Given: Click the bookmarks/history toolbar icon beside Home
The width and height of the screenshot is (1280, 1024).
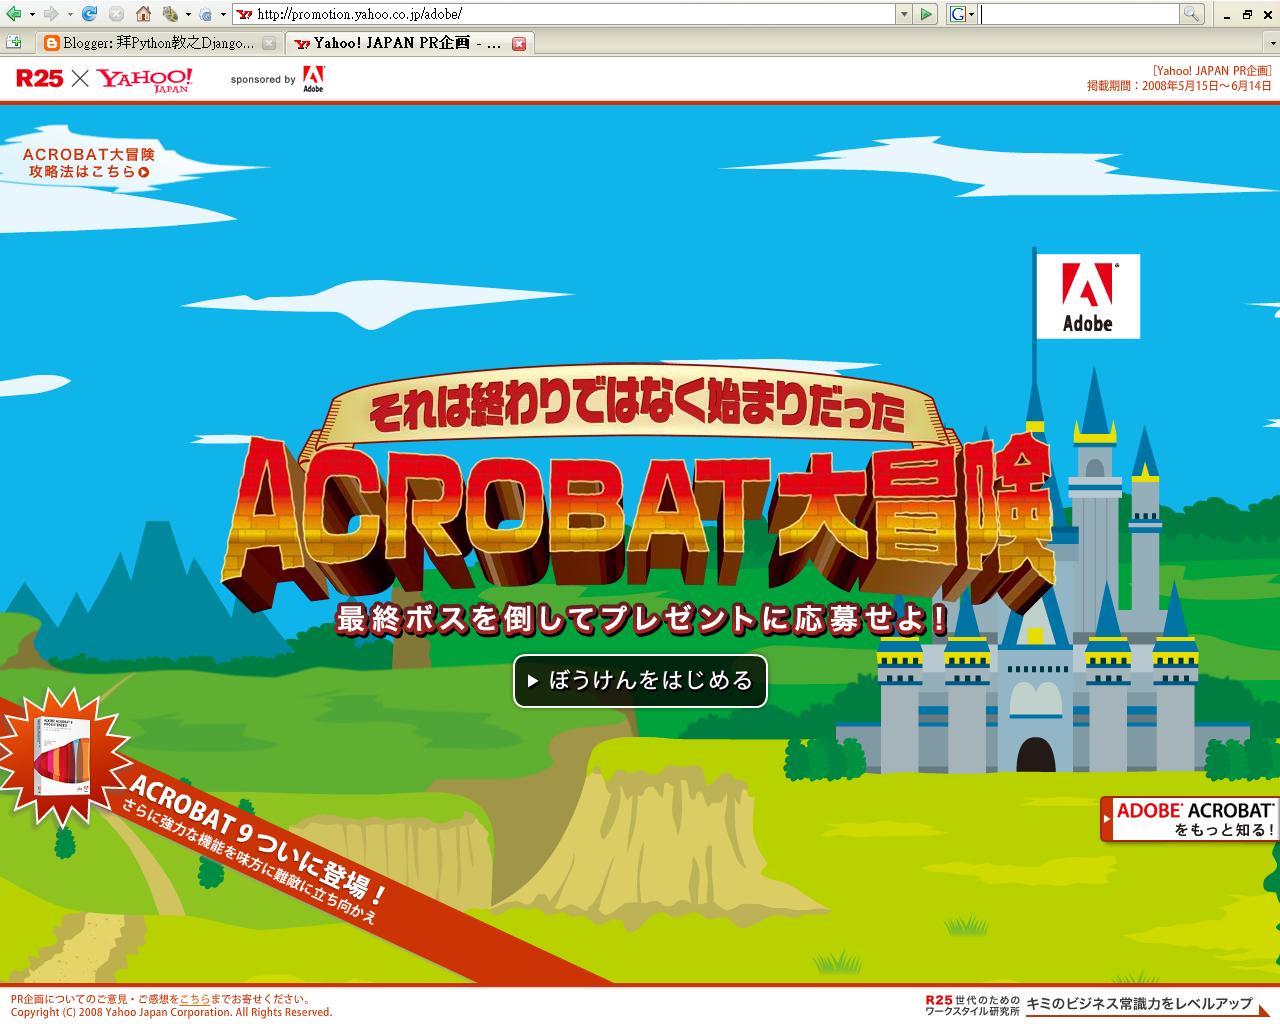Looking at the screenshot, I should (169, 14).
